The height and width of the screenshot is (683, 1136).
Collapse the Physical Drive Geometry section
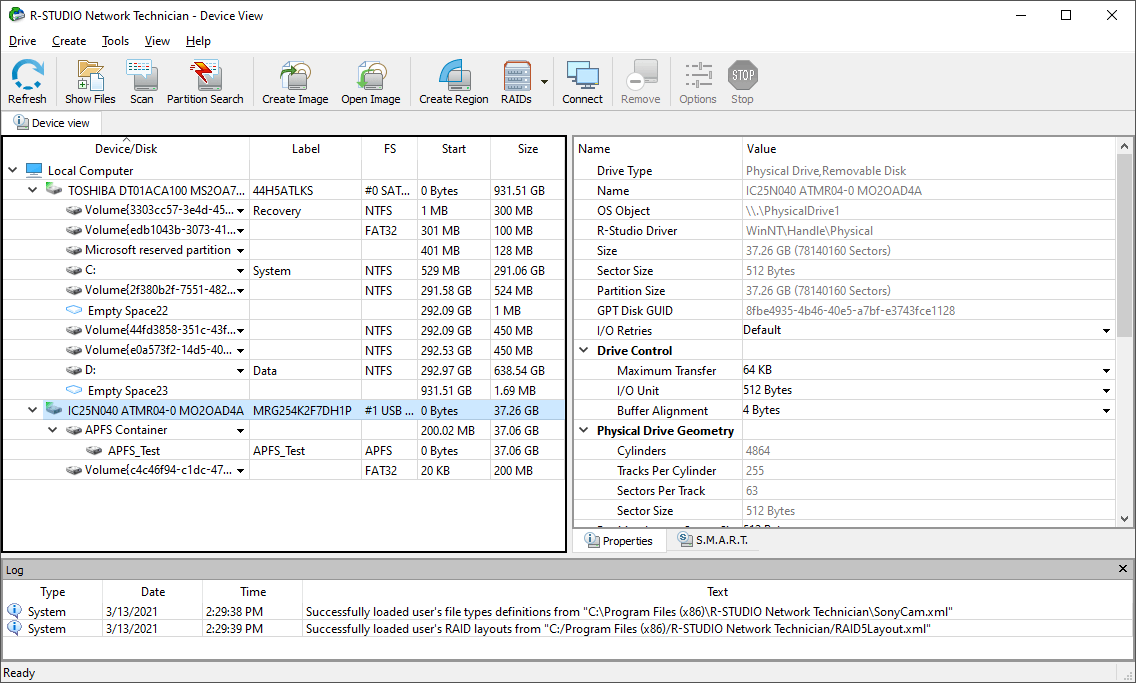(584, 430)
